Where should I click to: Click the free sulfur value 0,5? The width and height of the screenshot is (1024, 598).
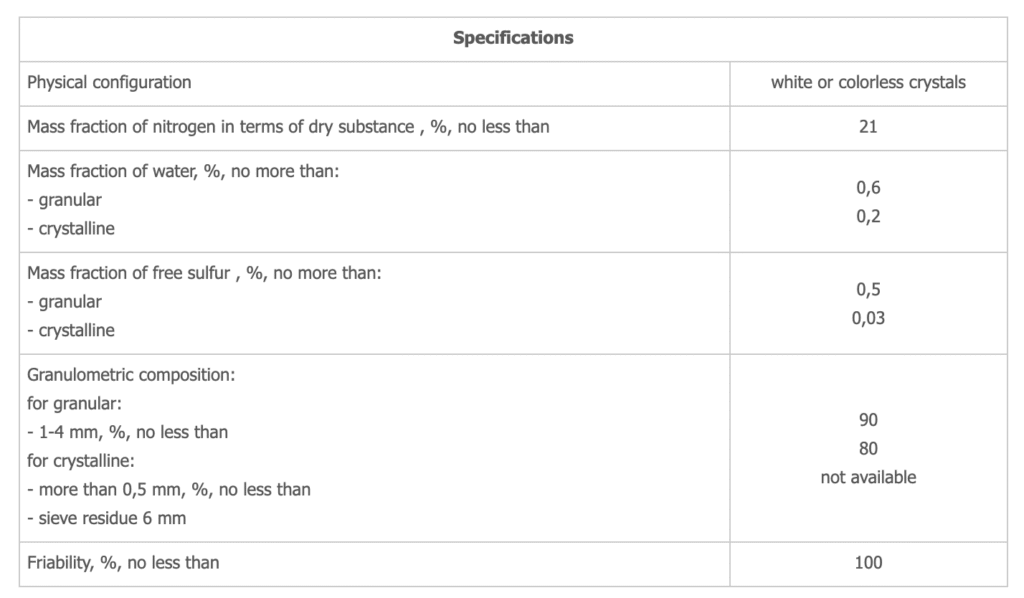click(868, 288)
